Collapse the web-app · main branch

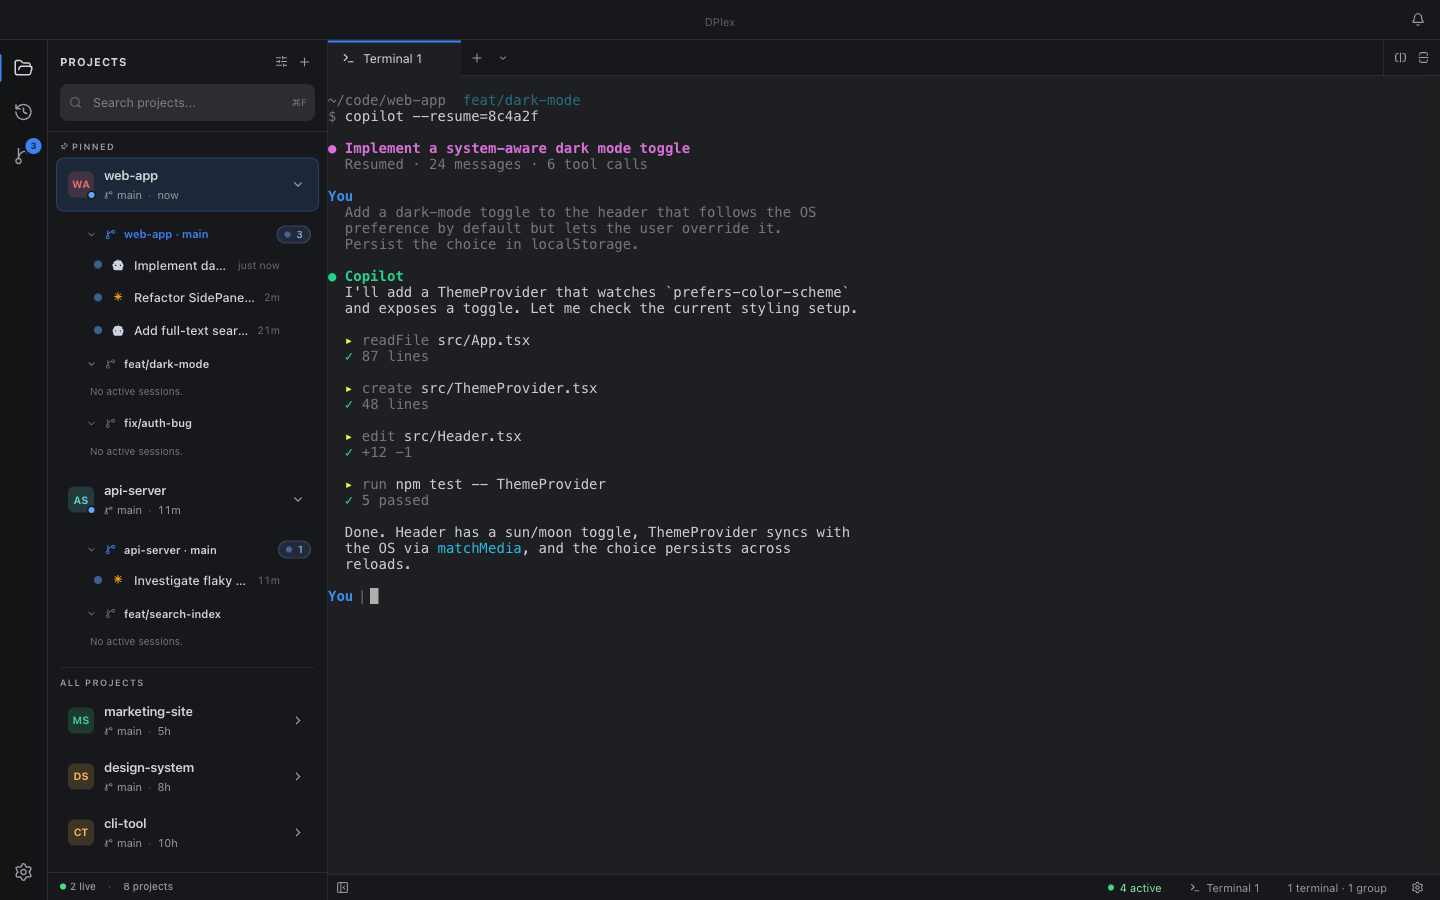(91, 234)
